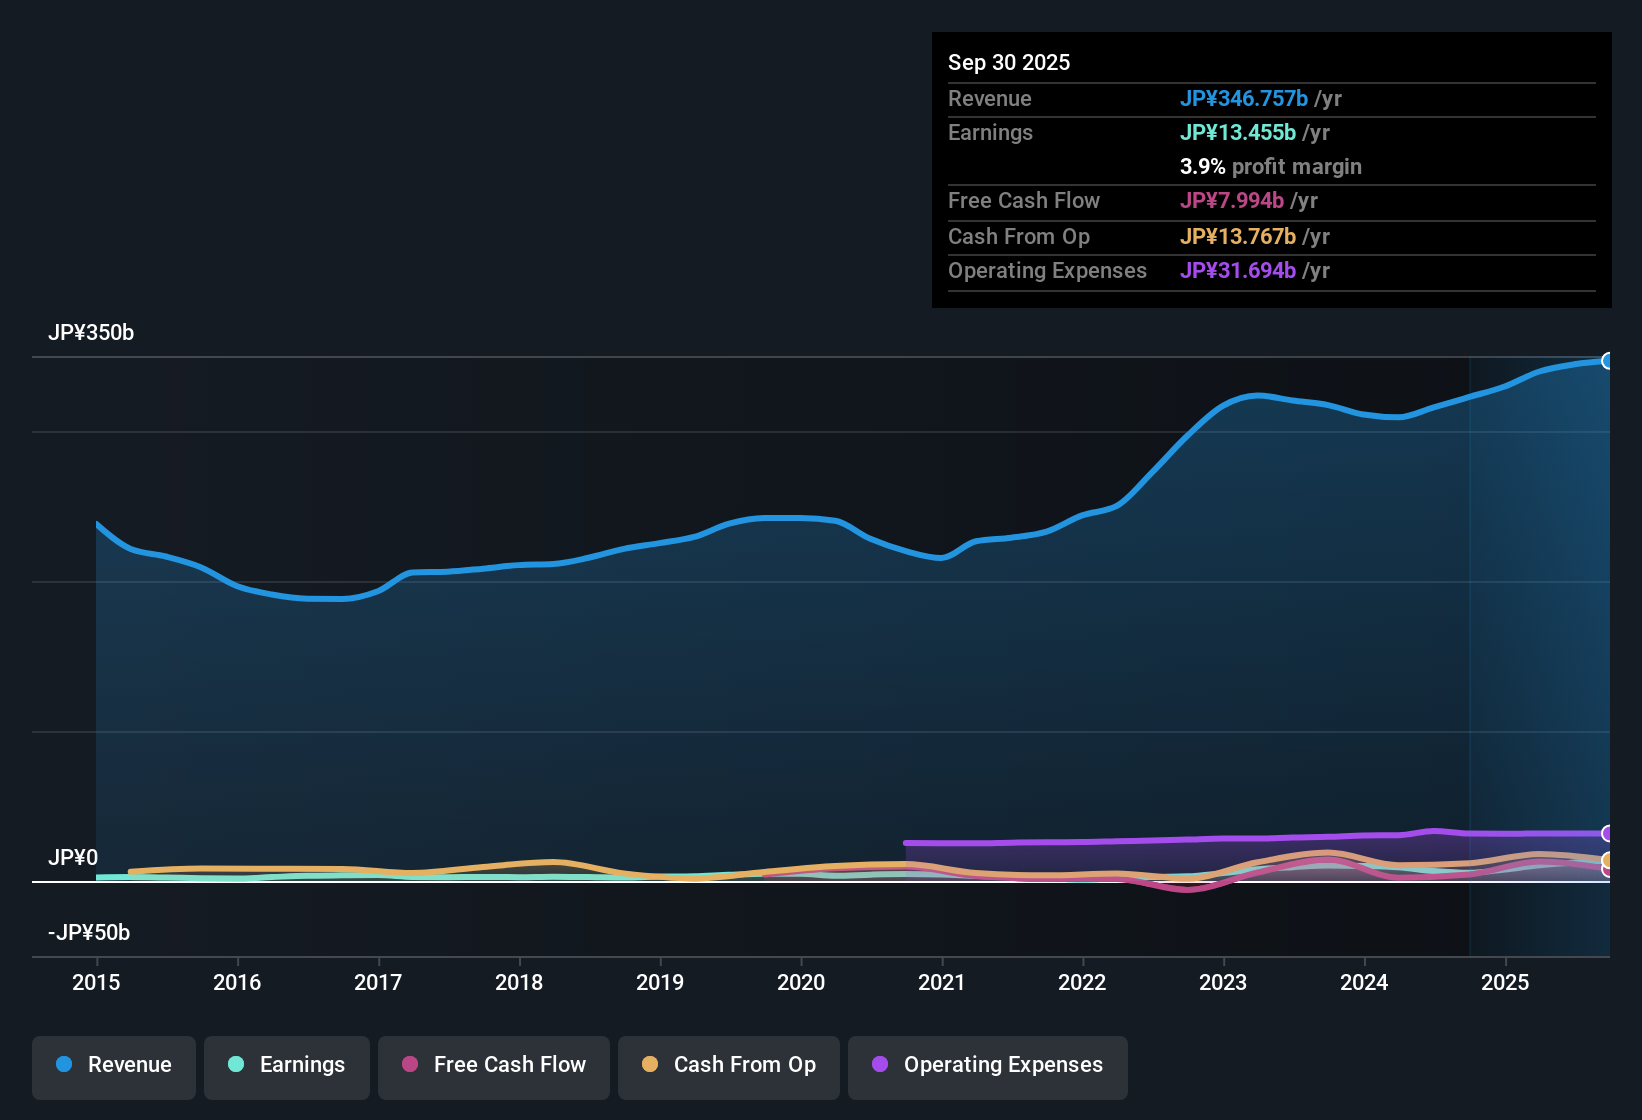The image size is (1642, 1120).
Task: Hide the Earnings line via its legend
Action: [286, 1065]
